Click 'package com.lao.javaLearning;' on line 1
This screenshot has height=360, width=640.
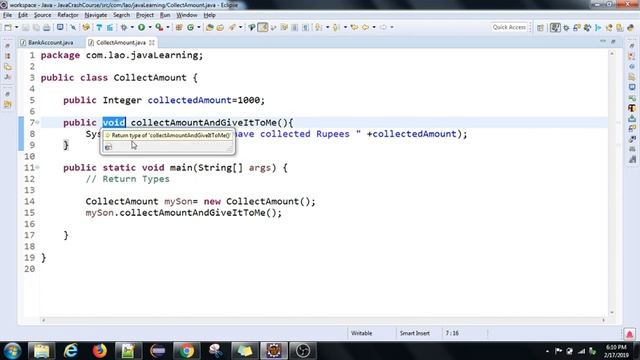point(122,55)
